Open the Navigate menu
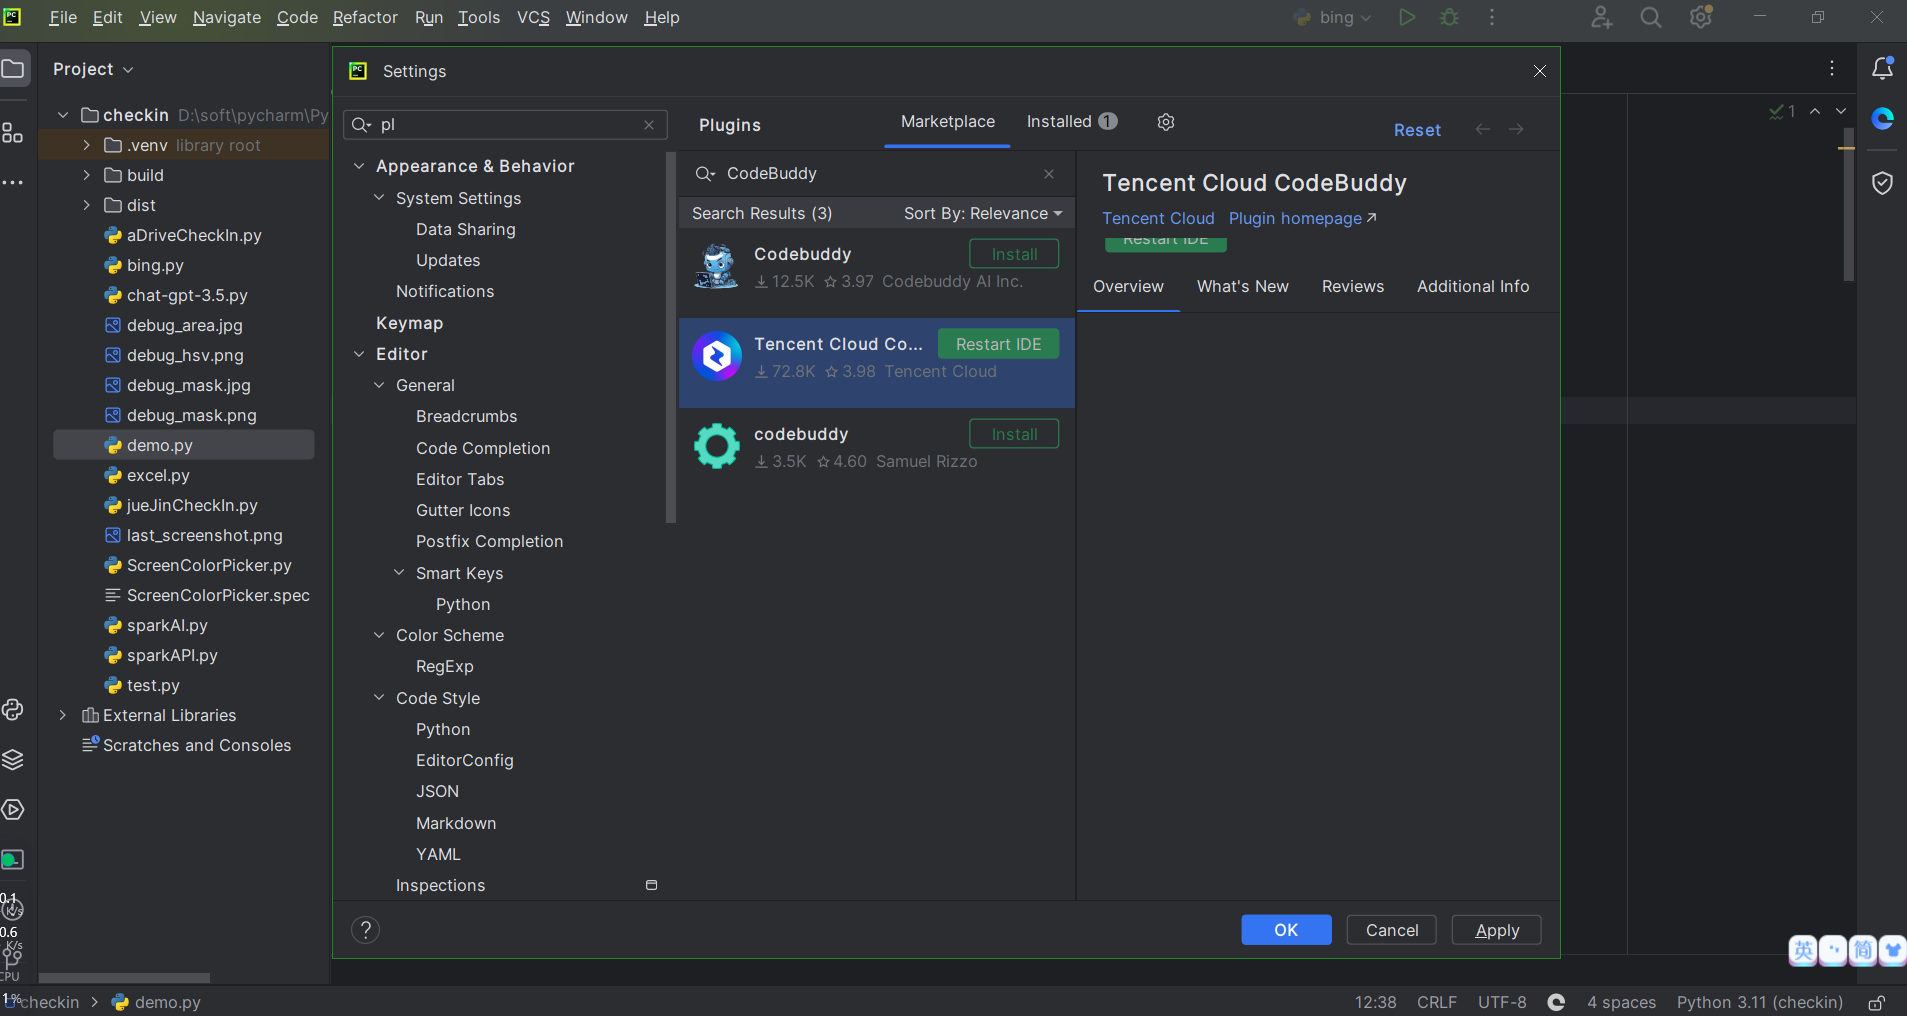This screenshot has height=1016, width=1907. click(x=227, y=17)
